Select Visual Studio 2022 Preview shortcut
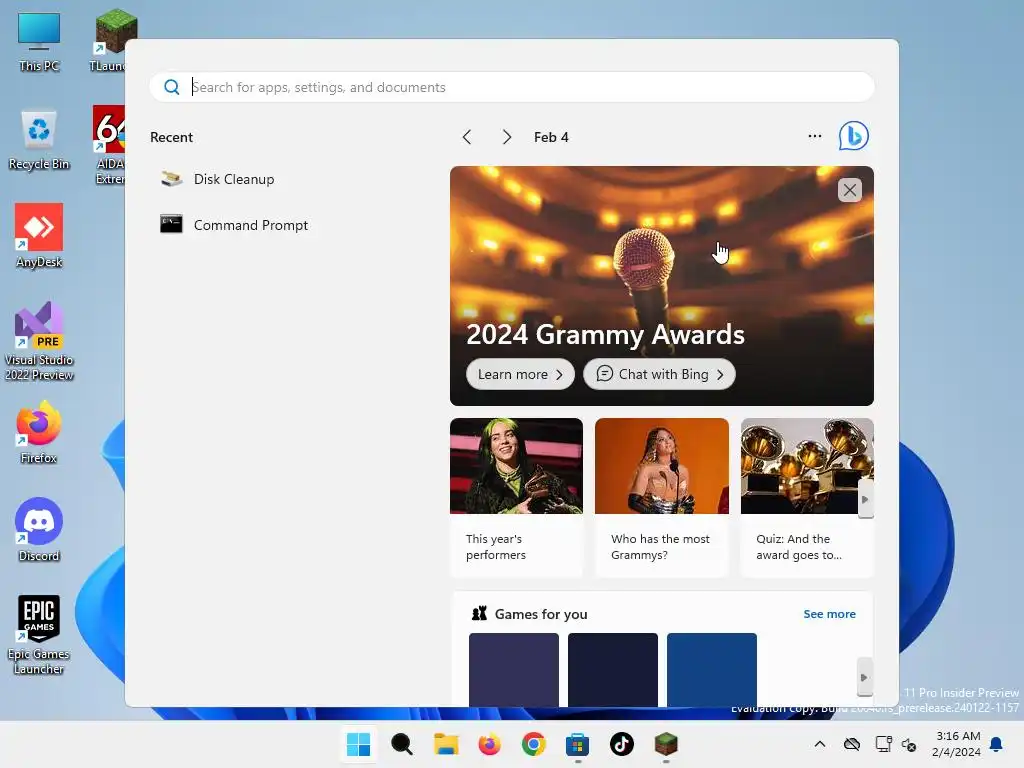The height and width of the screenshot is (768, 1024). click(39, 341)
